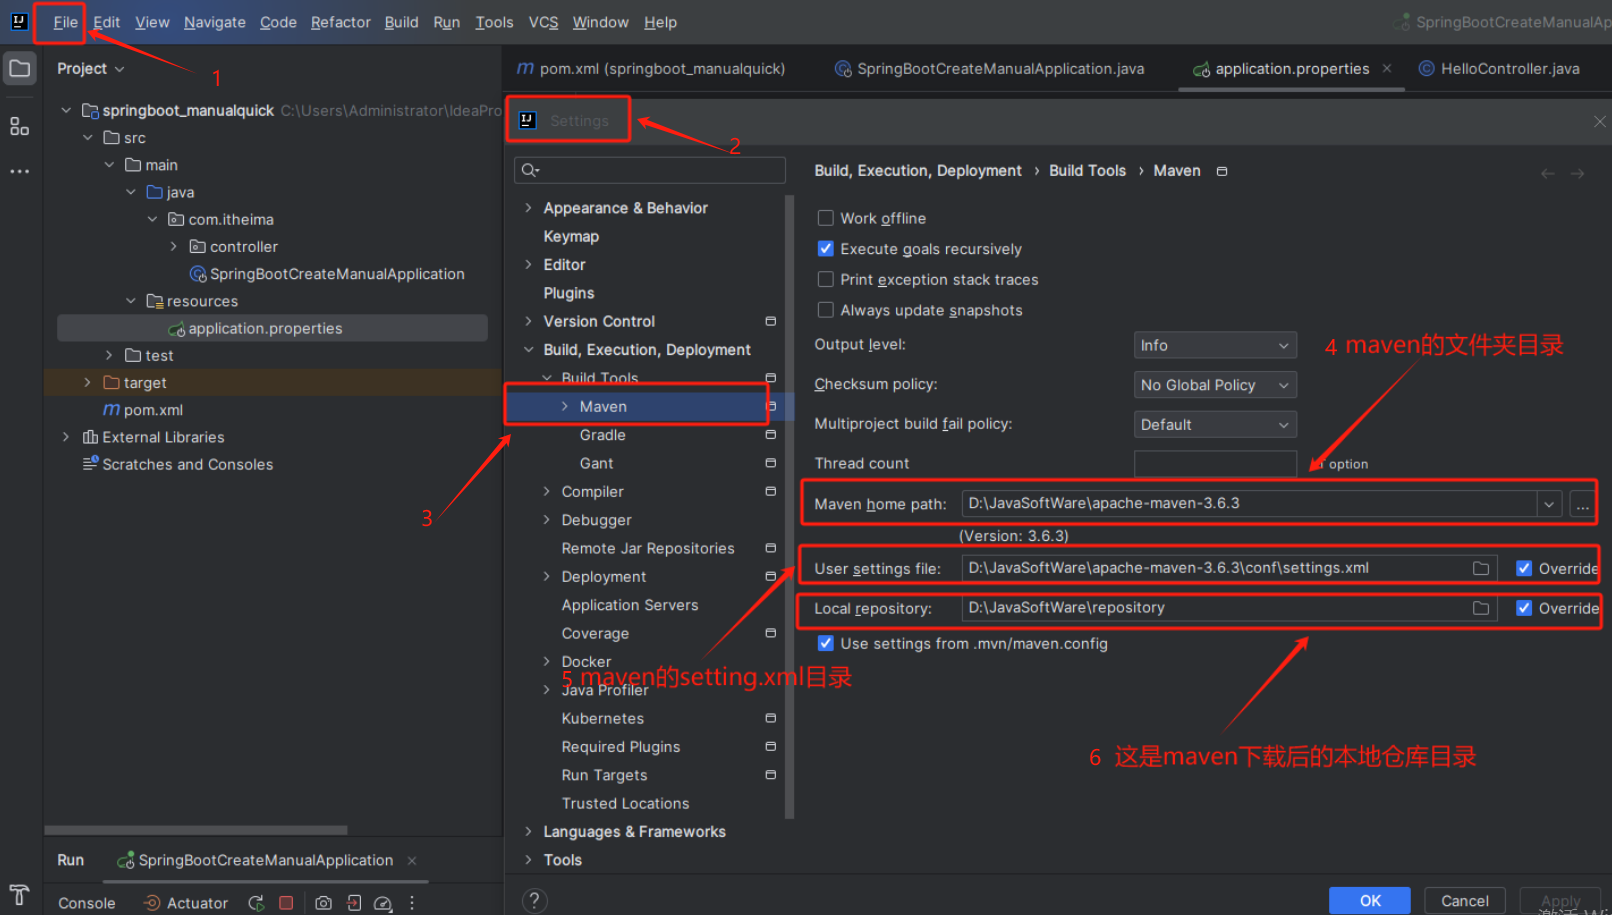Open the Refactor menu
This screenshot has width=1612, height=915.
341,22
